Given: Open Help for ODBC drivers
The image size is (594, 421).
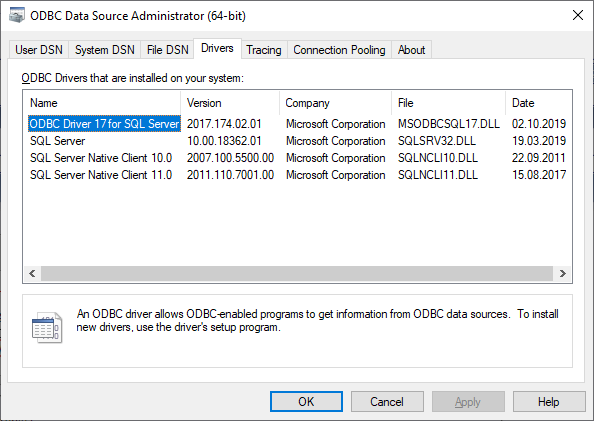Looking at the screenshot, I should point(549,402).
